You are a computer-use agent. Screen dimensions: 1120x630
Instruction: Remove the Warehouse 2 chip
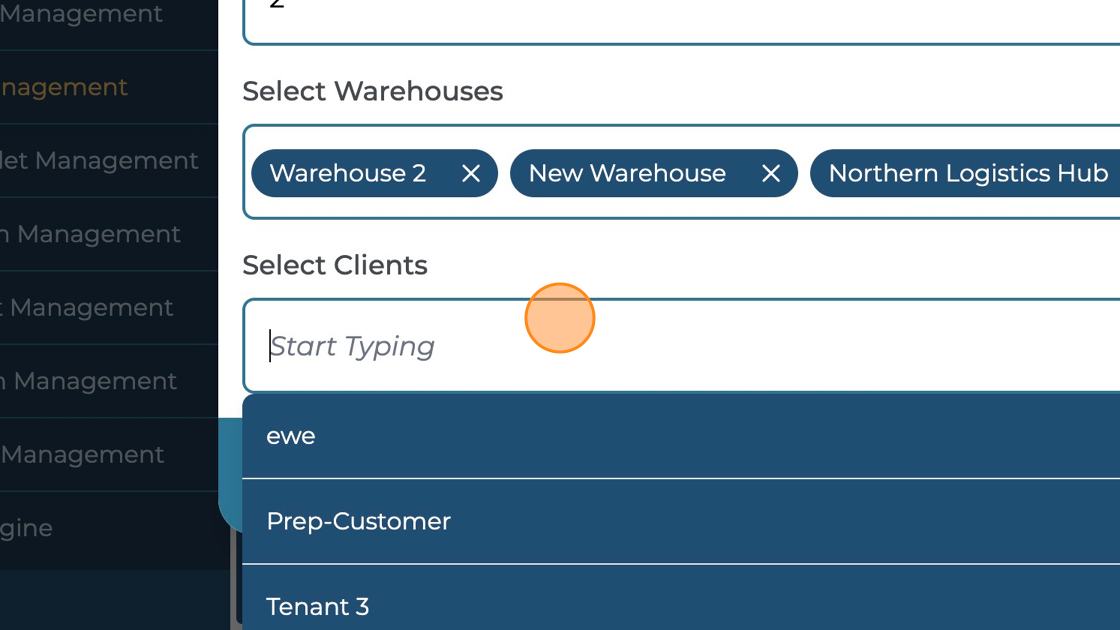pos(470,173)
